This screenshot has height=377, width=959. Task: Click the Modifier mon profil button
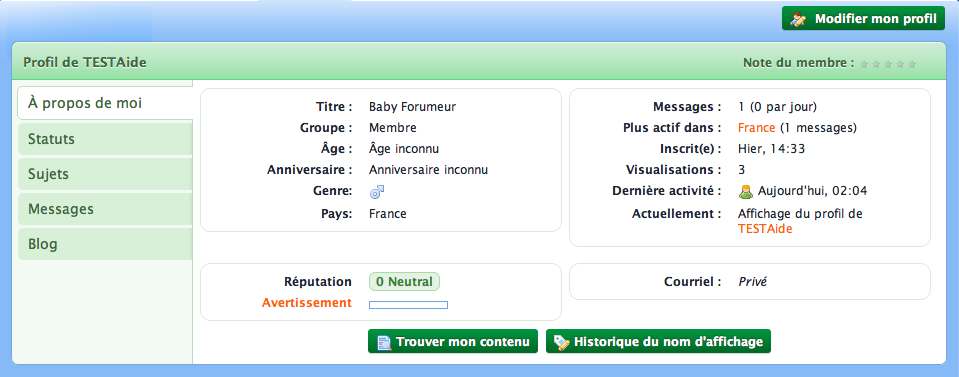coord(863,18)
